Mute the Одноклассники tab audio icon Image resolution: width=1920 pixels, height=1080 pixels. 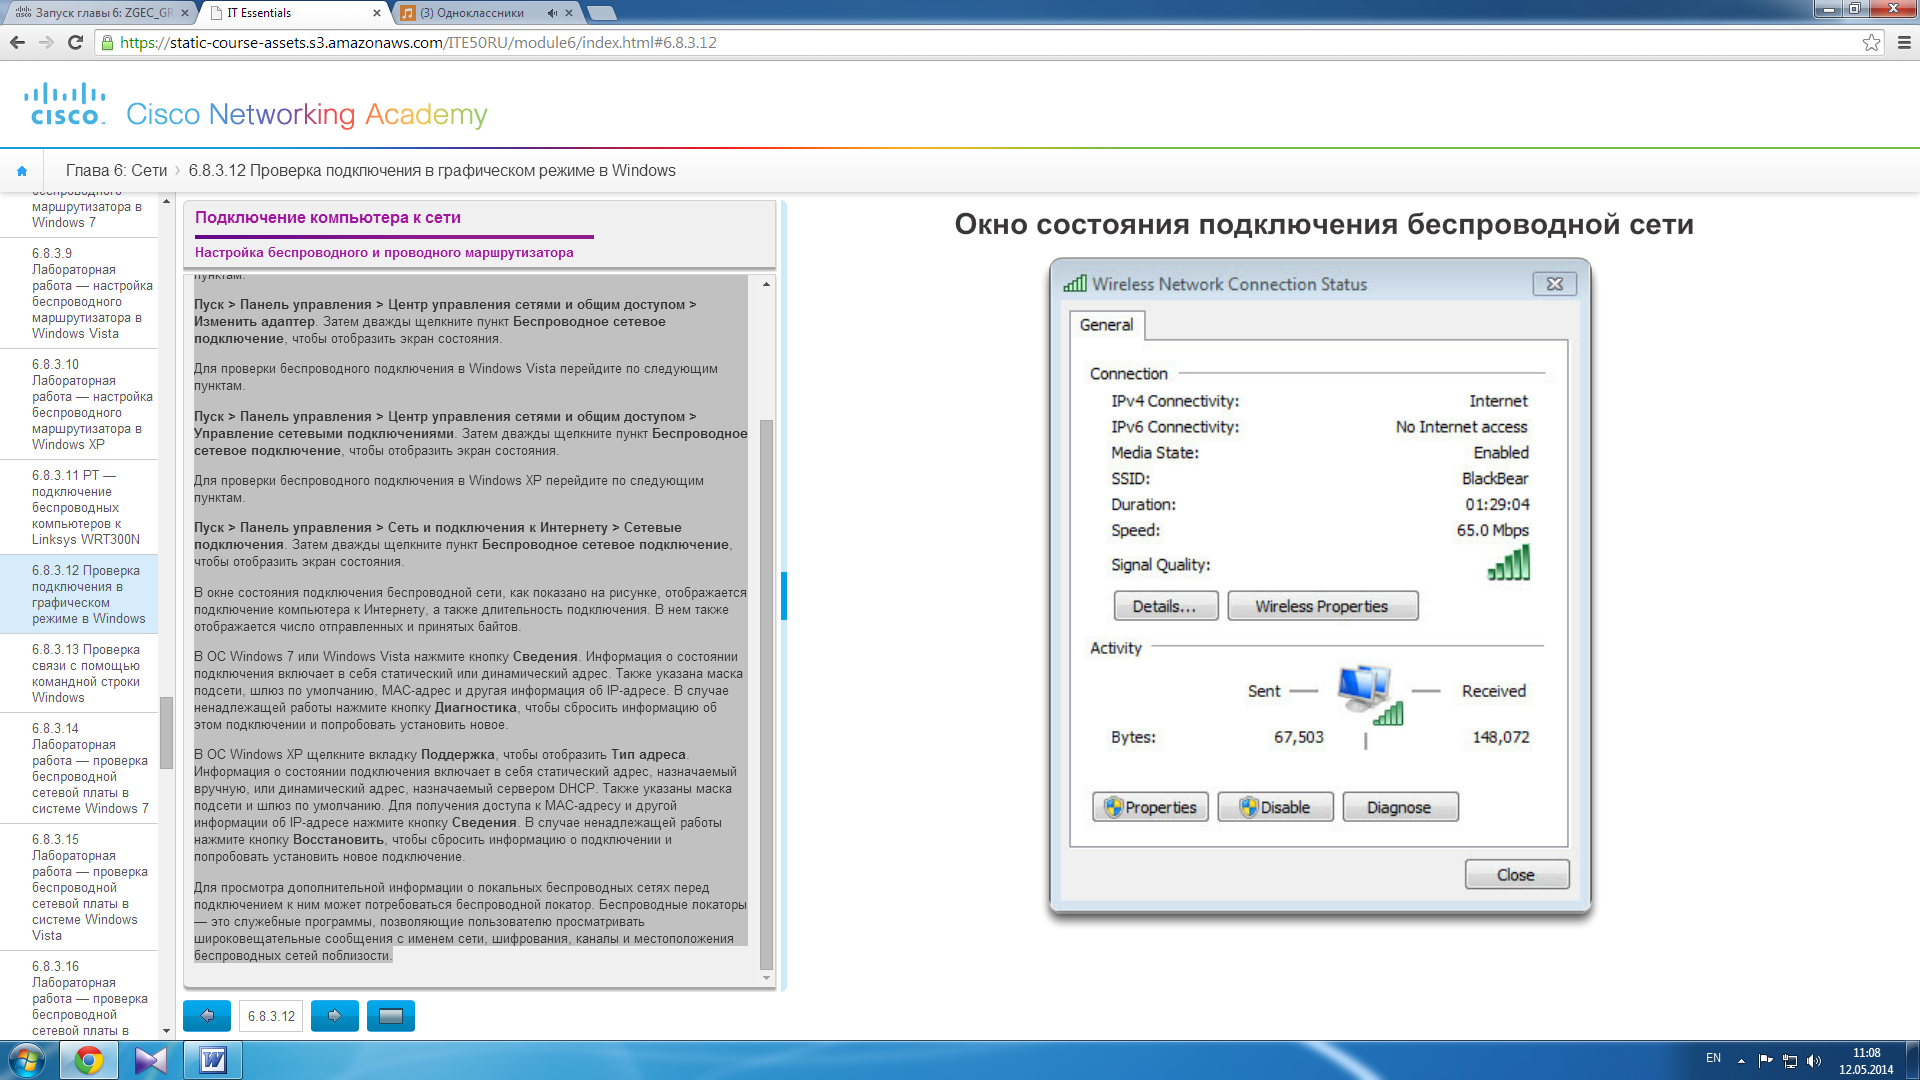click(552, 13)
